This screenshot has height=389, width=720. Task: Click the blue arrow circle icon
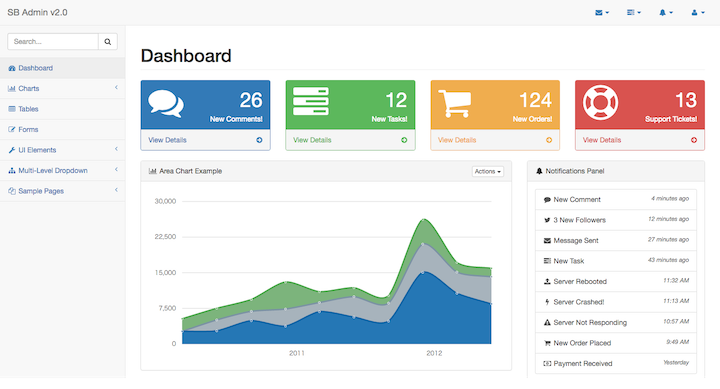pos(259,140)
